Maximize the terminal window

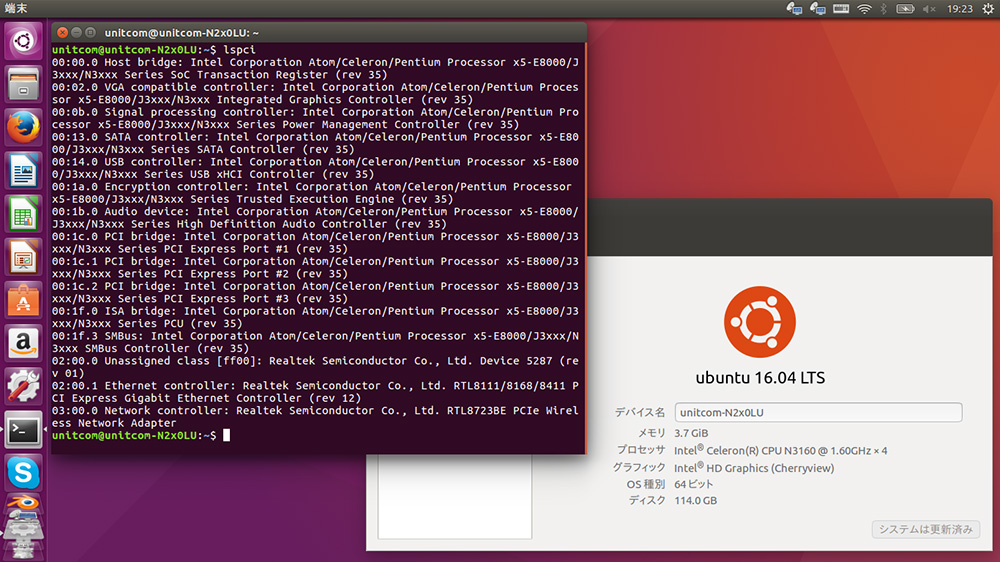pyautogui.click(x=91, y=33)
